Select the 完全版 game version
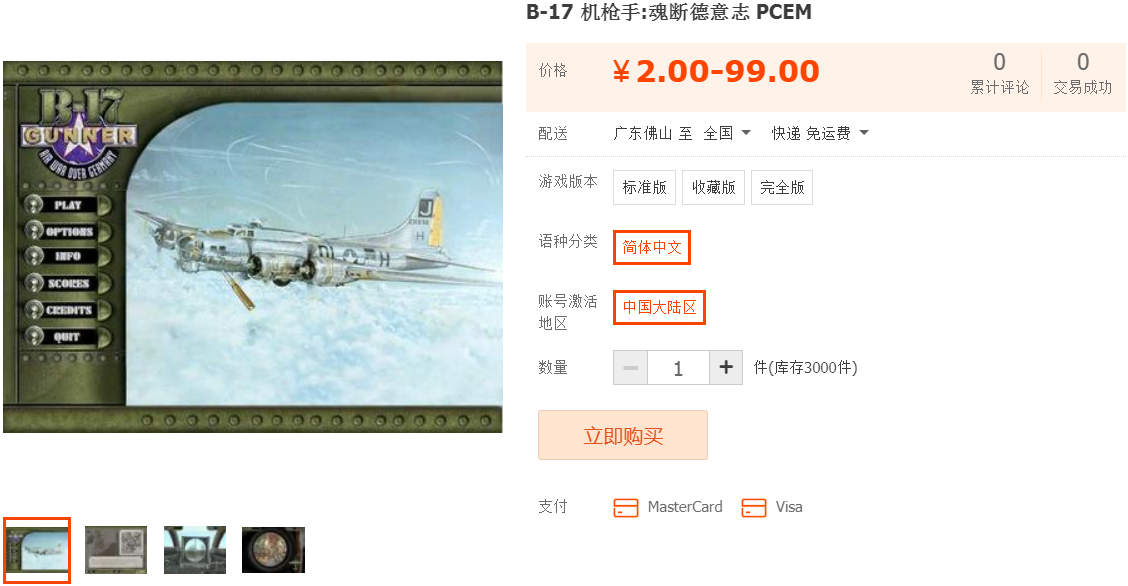The image size is (1128, 586). point(782,188)
